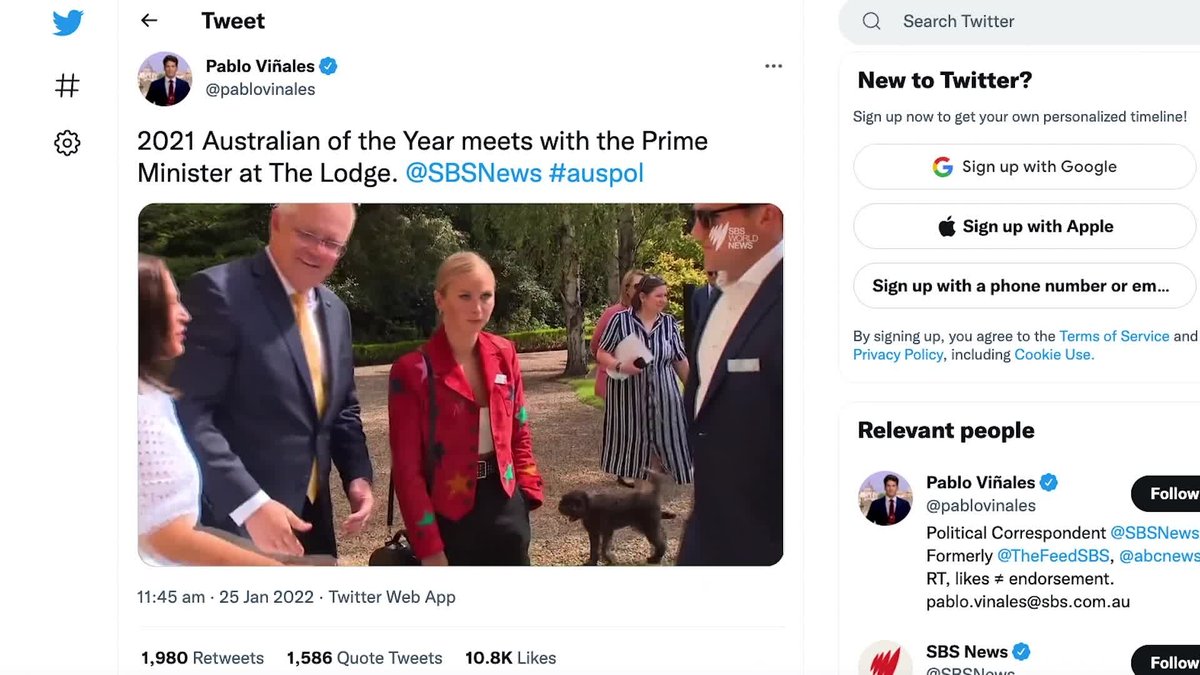Screen dimensions: 1200x675
Task: Open Settings via the gear icon
Action: (66, 143)
